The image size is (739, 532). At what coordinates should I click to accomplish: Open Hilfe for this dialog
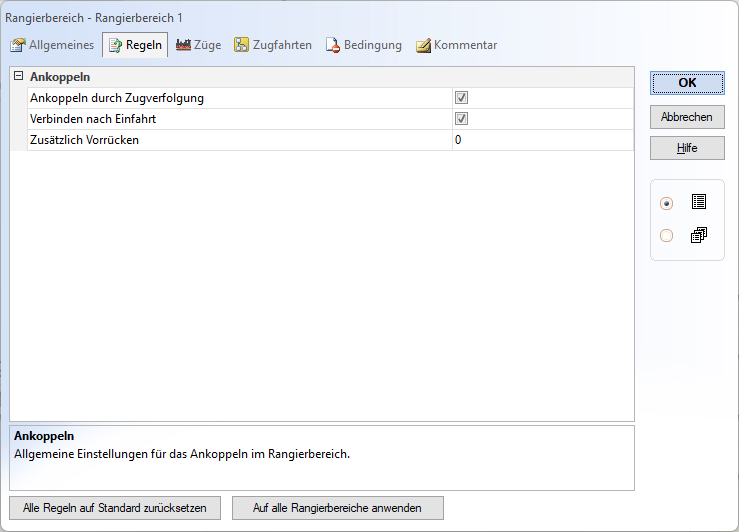point(687,148)
